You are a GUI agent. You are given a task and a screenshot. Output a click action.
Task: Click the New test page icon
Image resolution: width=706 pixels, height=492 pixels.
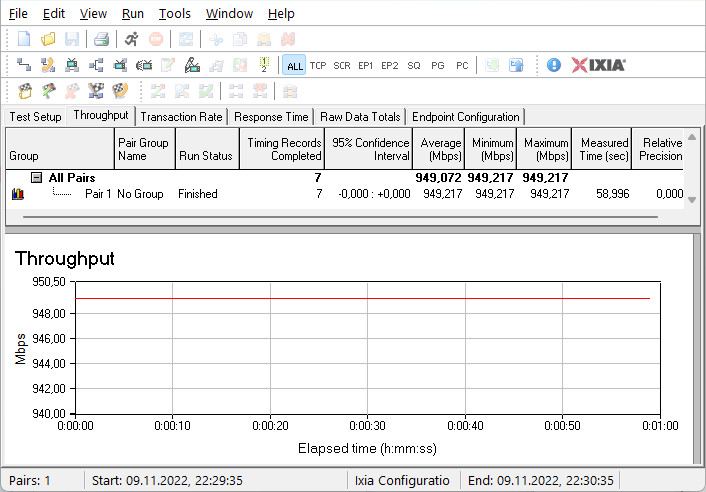24,39
